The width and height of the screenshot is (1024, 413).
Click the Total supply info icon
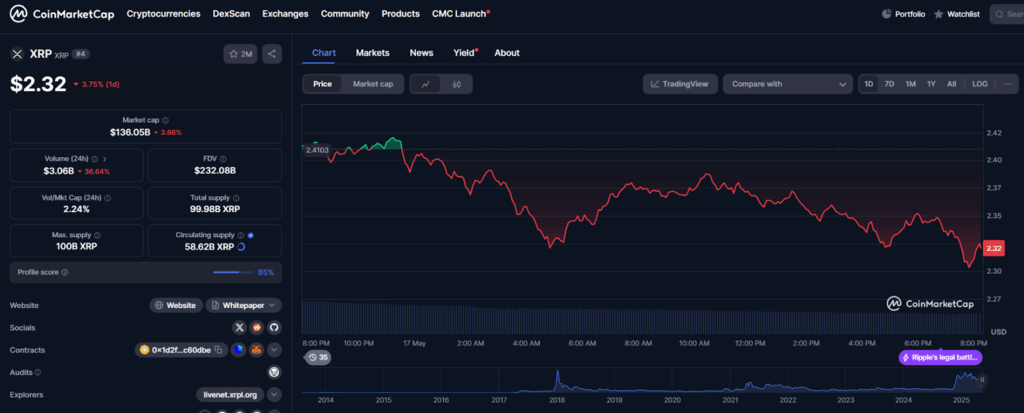tap(236, 197)
